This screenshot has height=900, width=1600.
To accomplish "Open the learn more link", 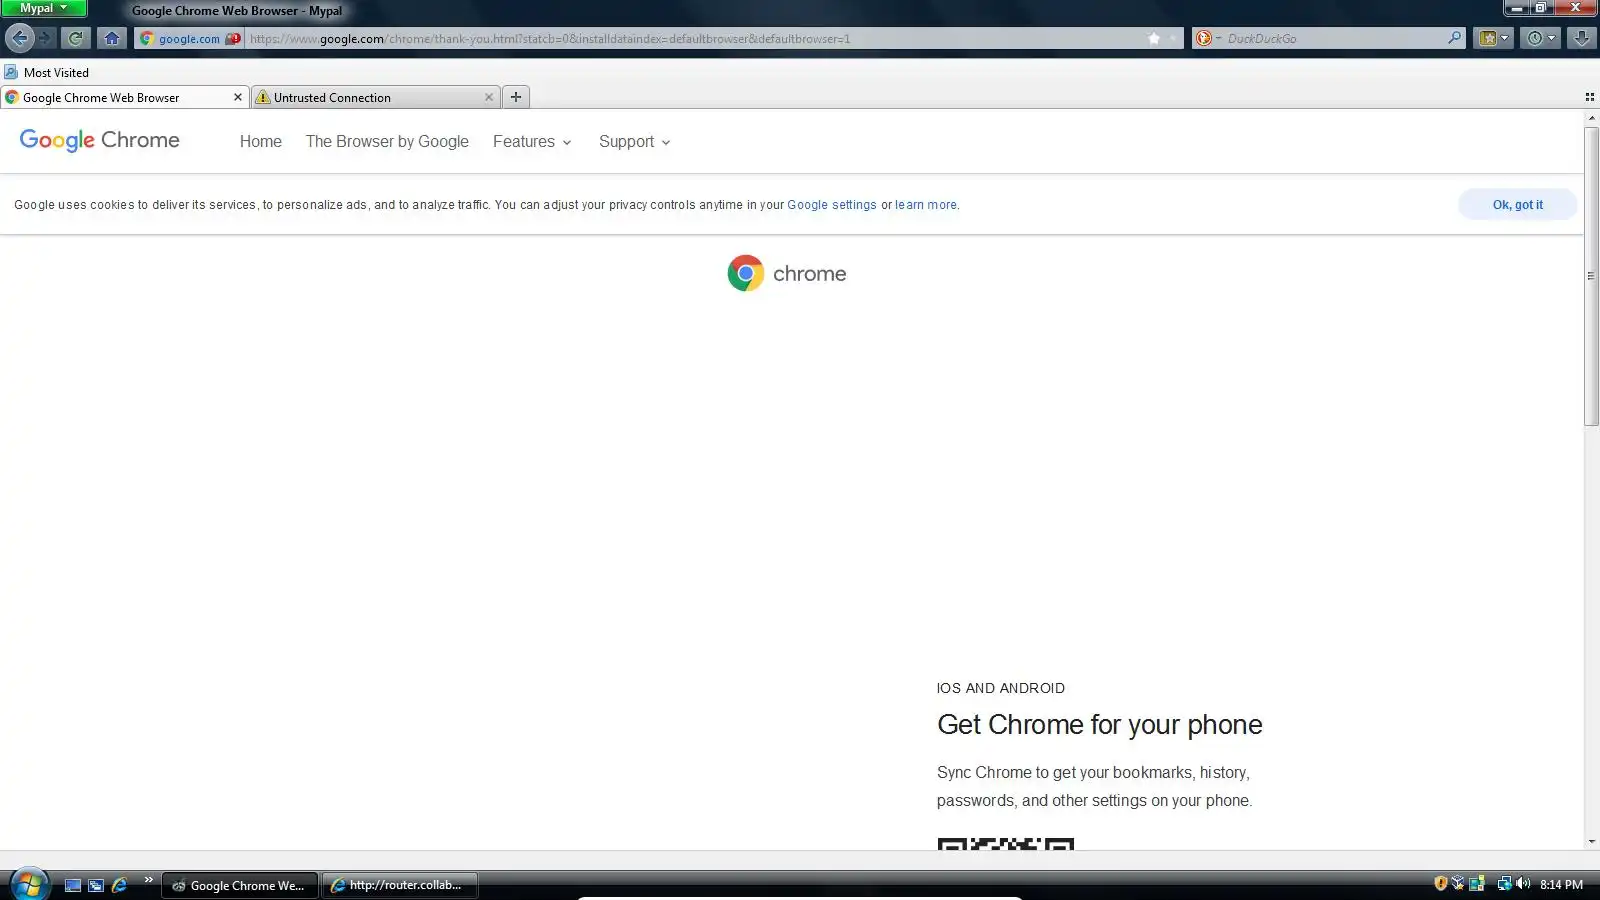I will tap(926, 205).
